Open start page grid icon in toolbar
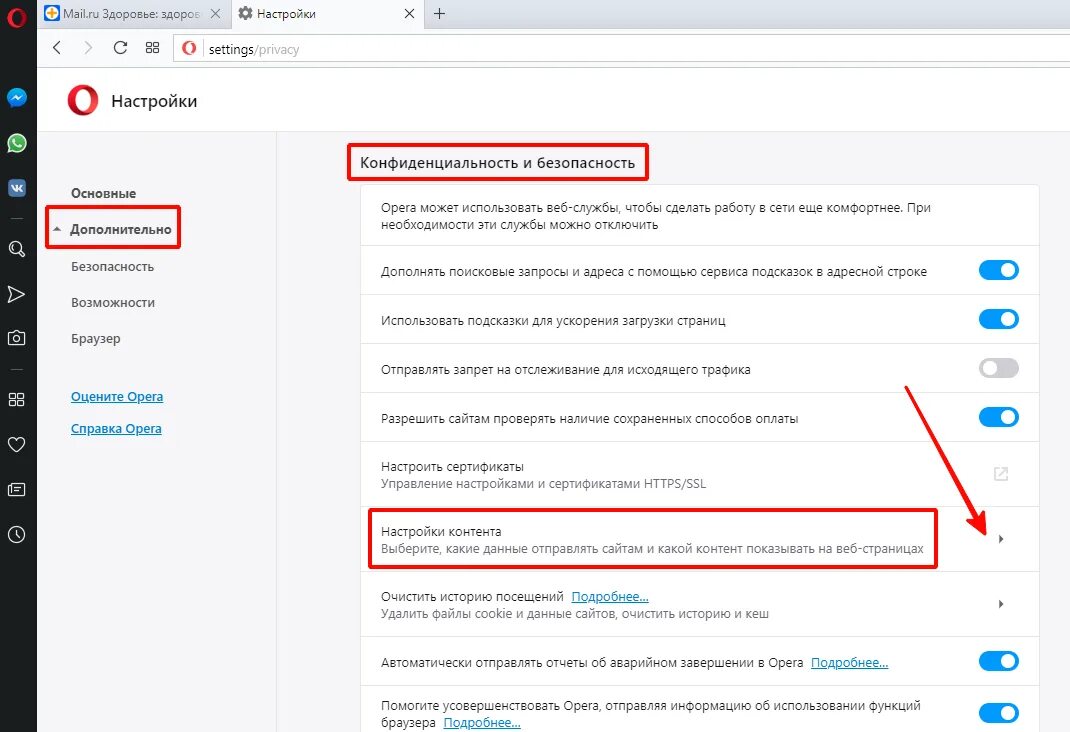Viewport: 1070px width, 732px height. [x=152, y=47]
